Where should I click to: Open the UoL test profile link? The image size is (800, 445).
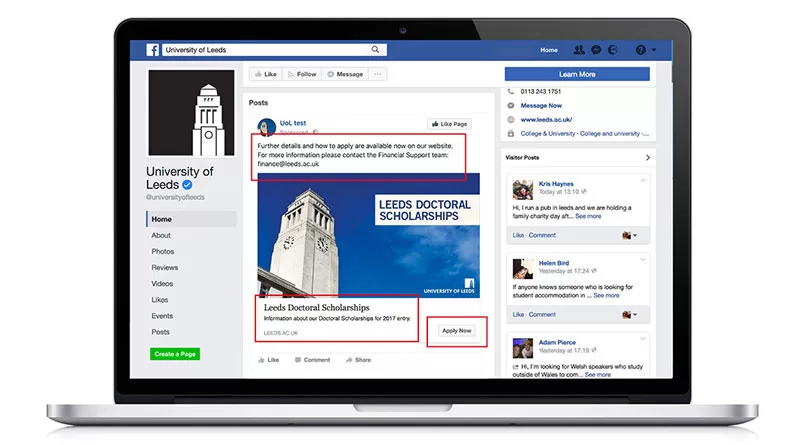293,123
